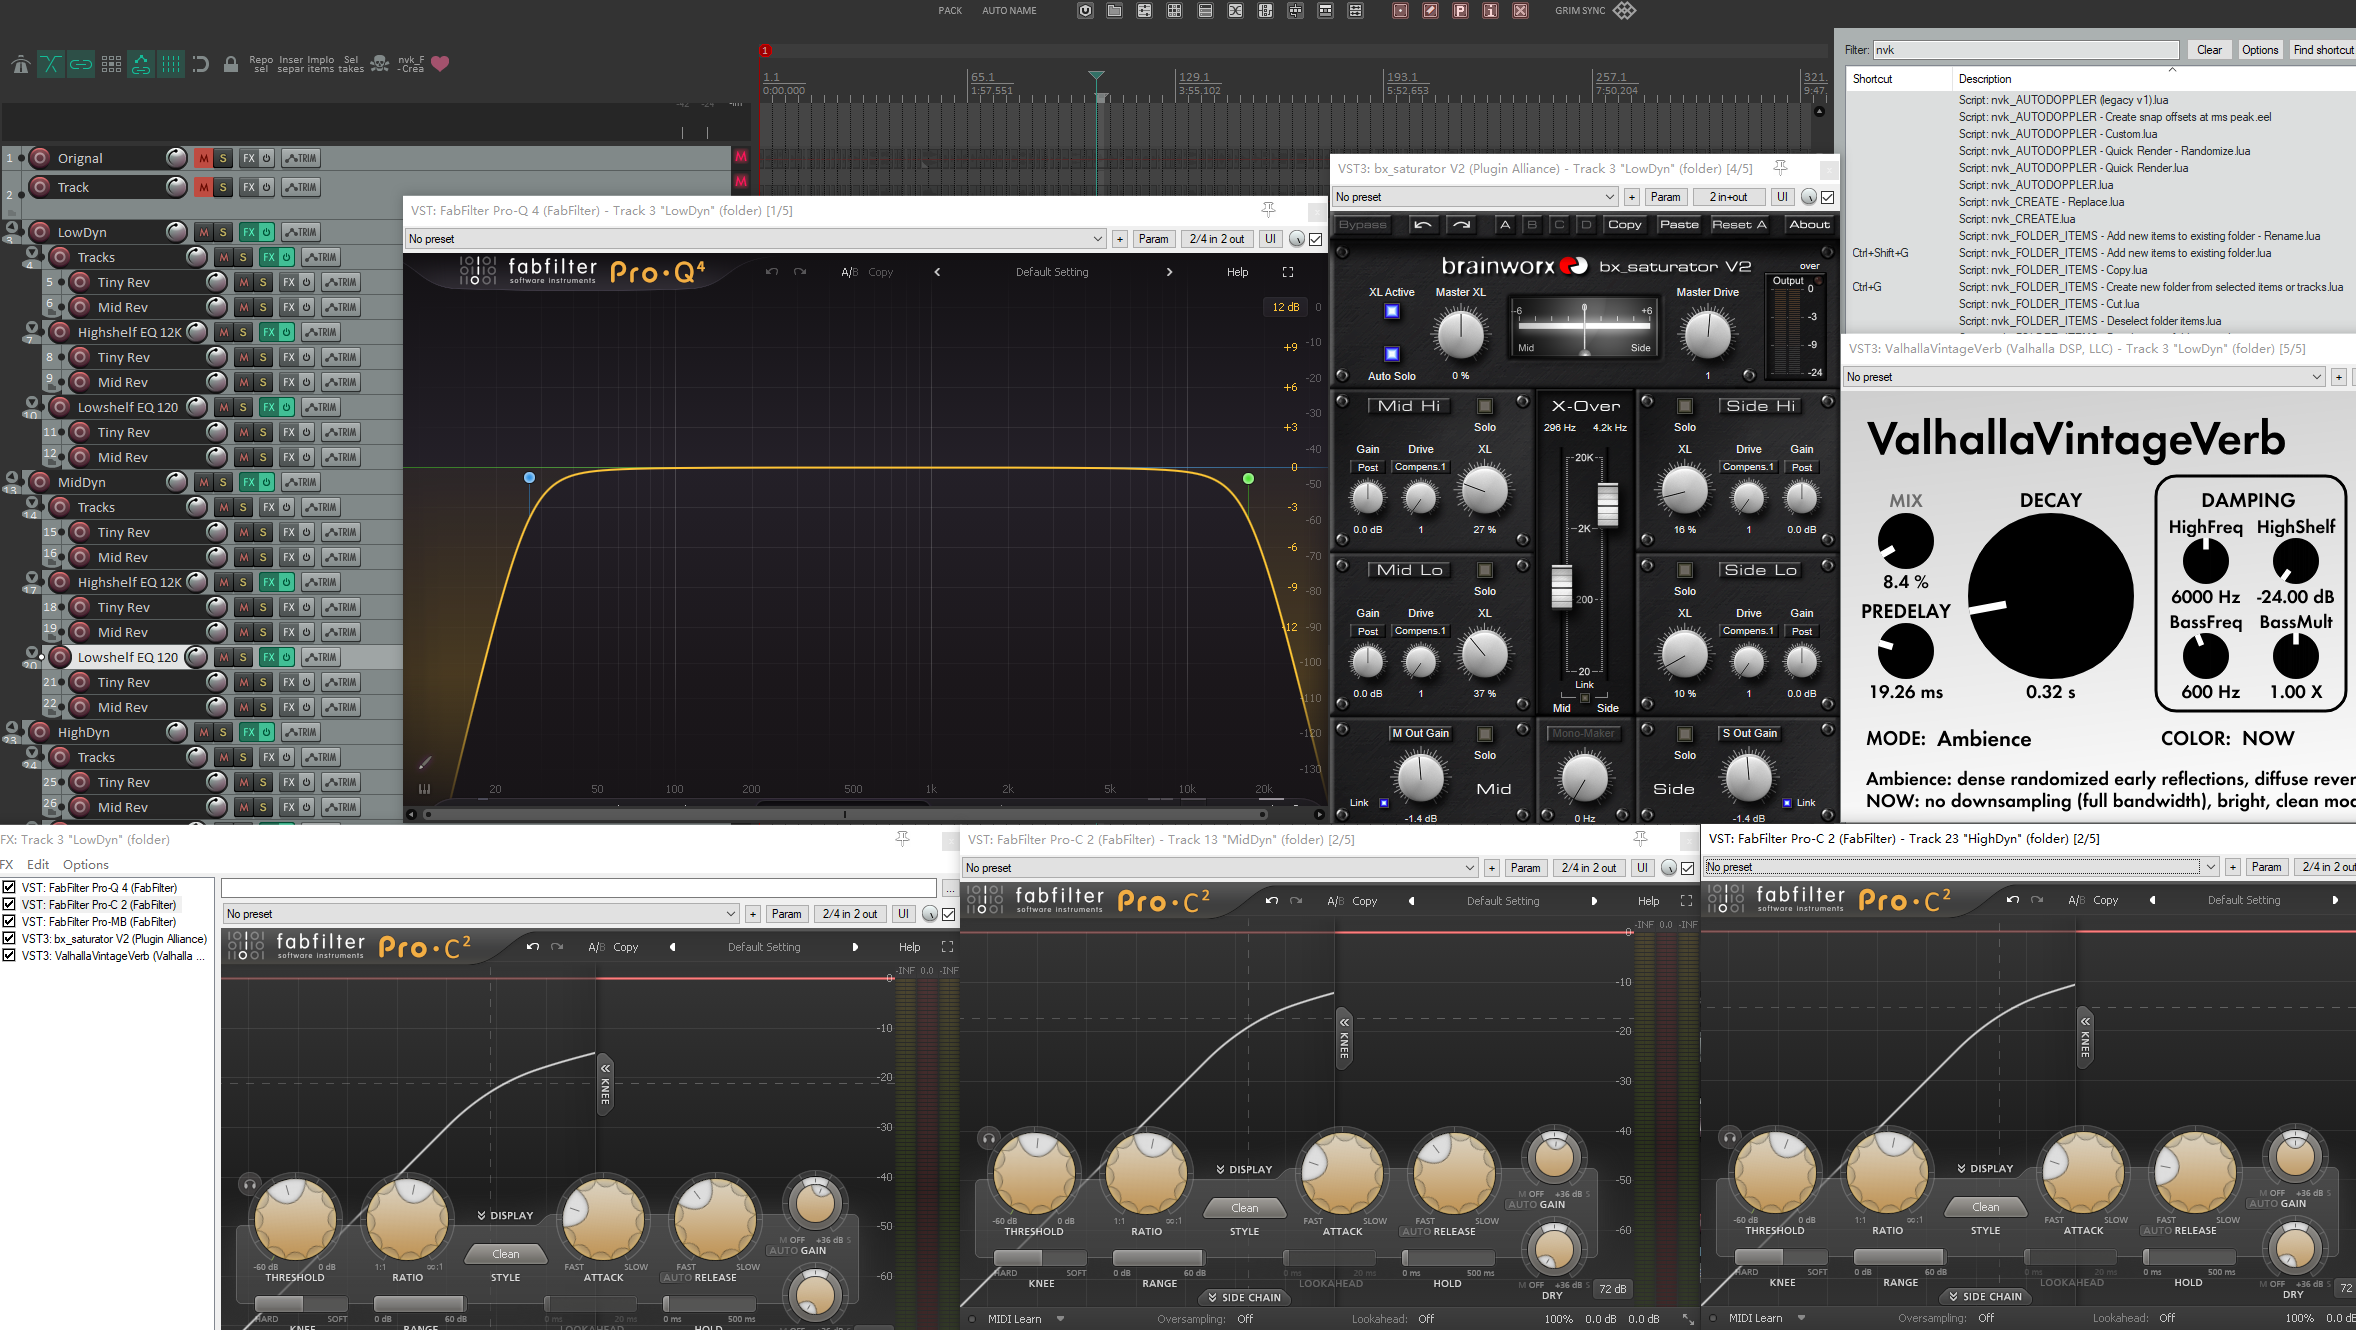Open the bx_saturator preset dropdown
2356x1330 pixels.
click(1475, 197)
